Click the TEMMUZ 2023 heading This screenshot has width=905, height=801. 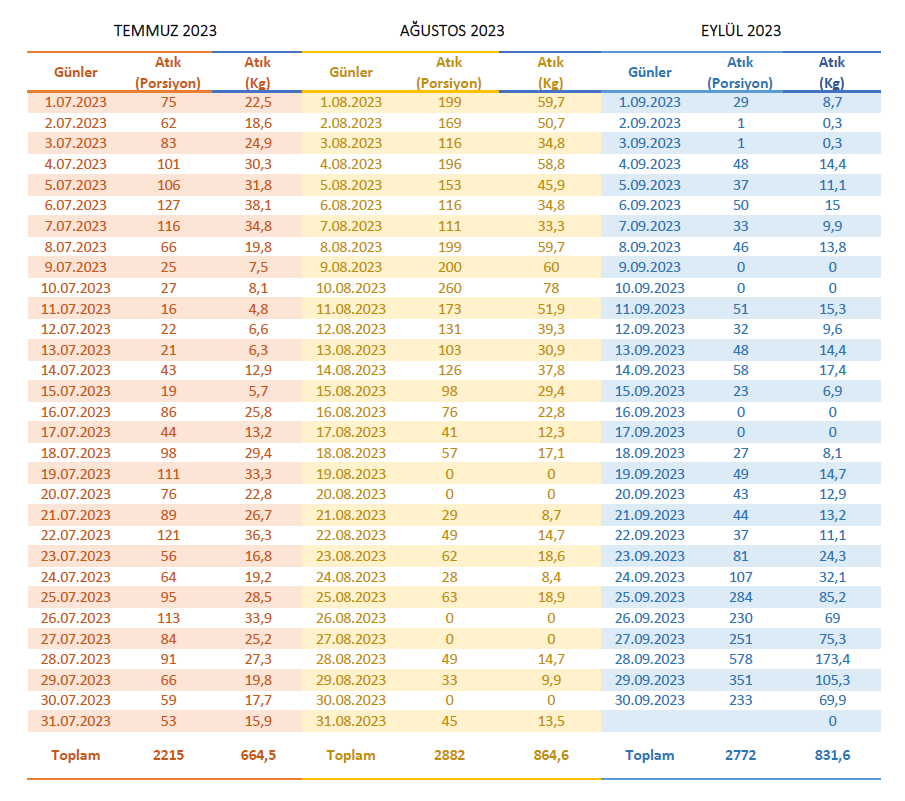click(165, 31)
